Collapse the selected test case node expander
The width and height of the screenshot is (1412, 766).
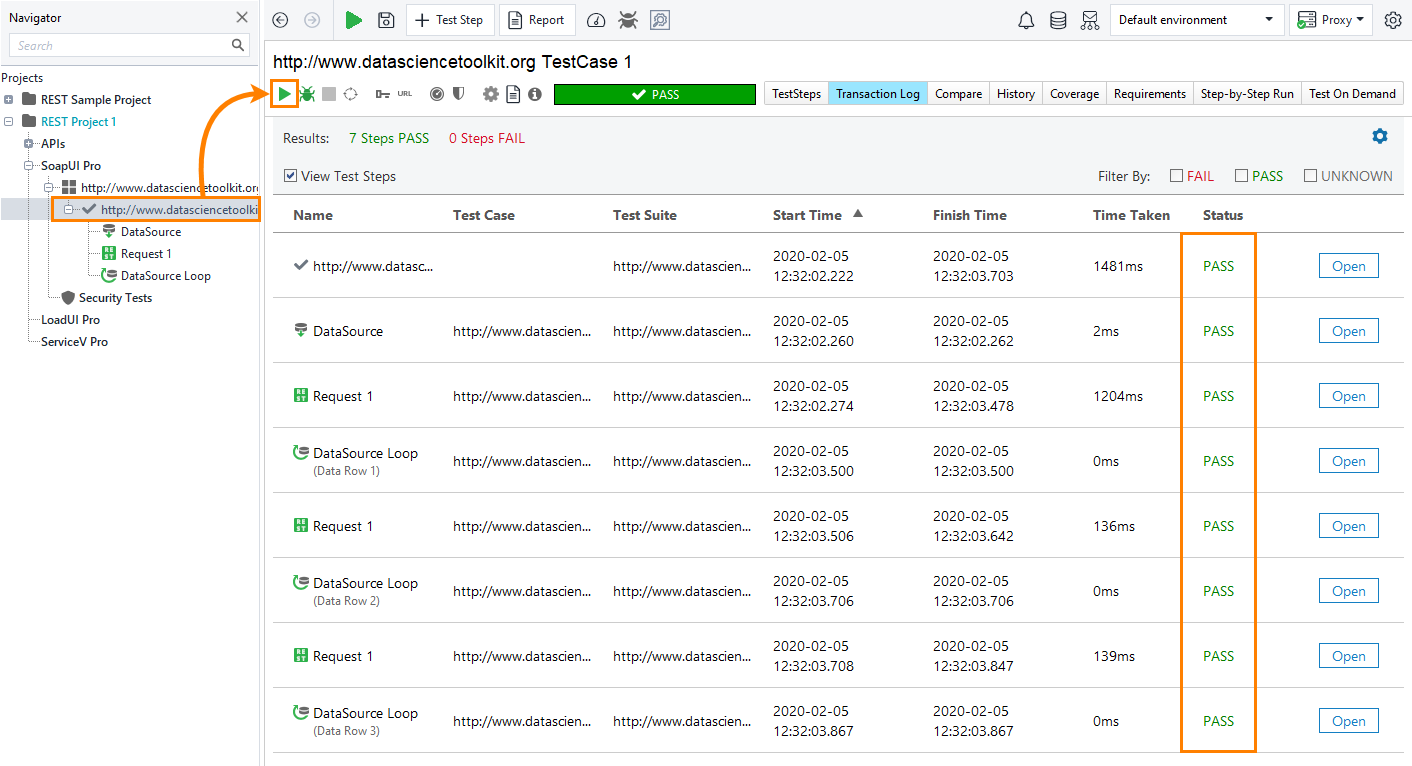click(69, 210)
